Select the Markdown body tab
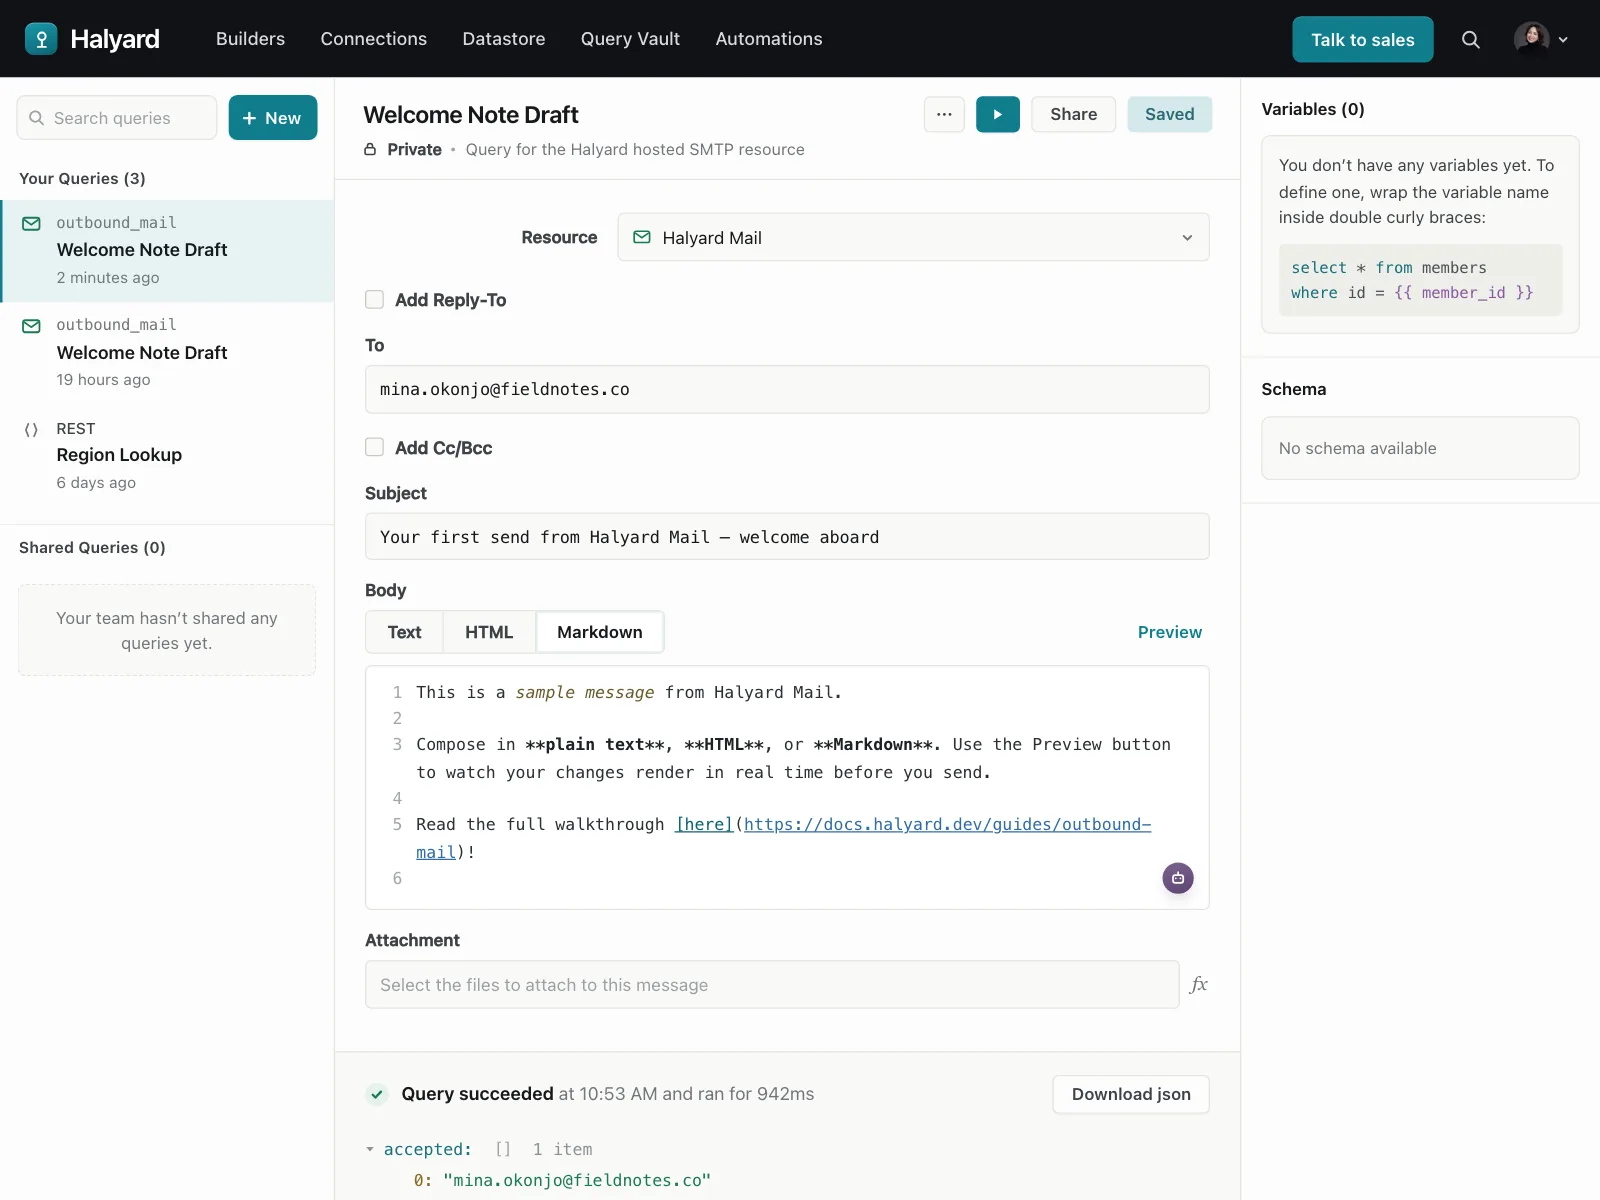Screen dimensions: 1600x1200 [600, 632]
